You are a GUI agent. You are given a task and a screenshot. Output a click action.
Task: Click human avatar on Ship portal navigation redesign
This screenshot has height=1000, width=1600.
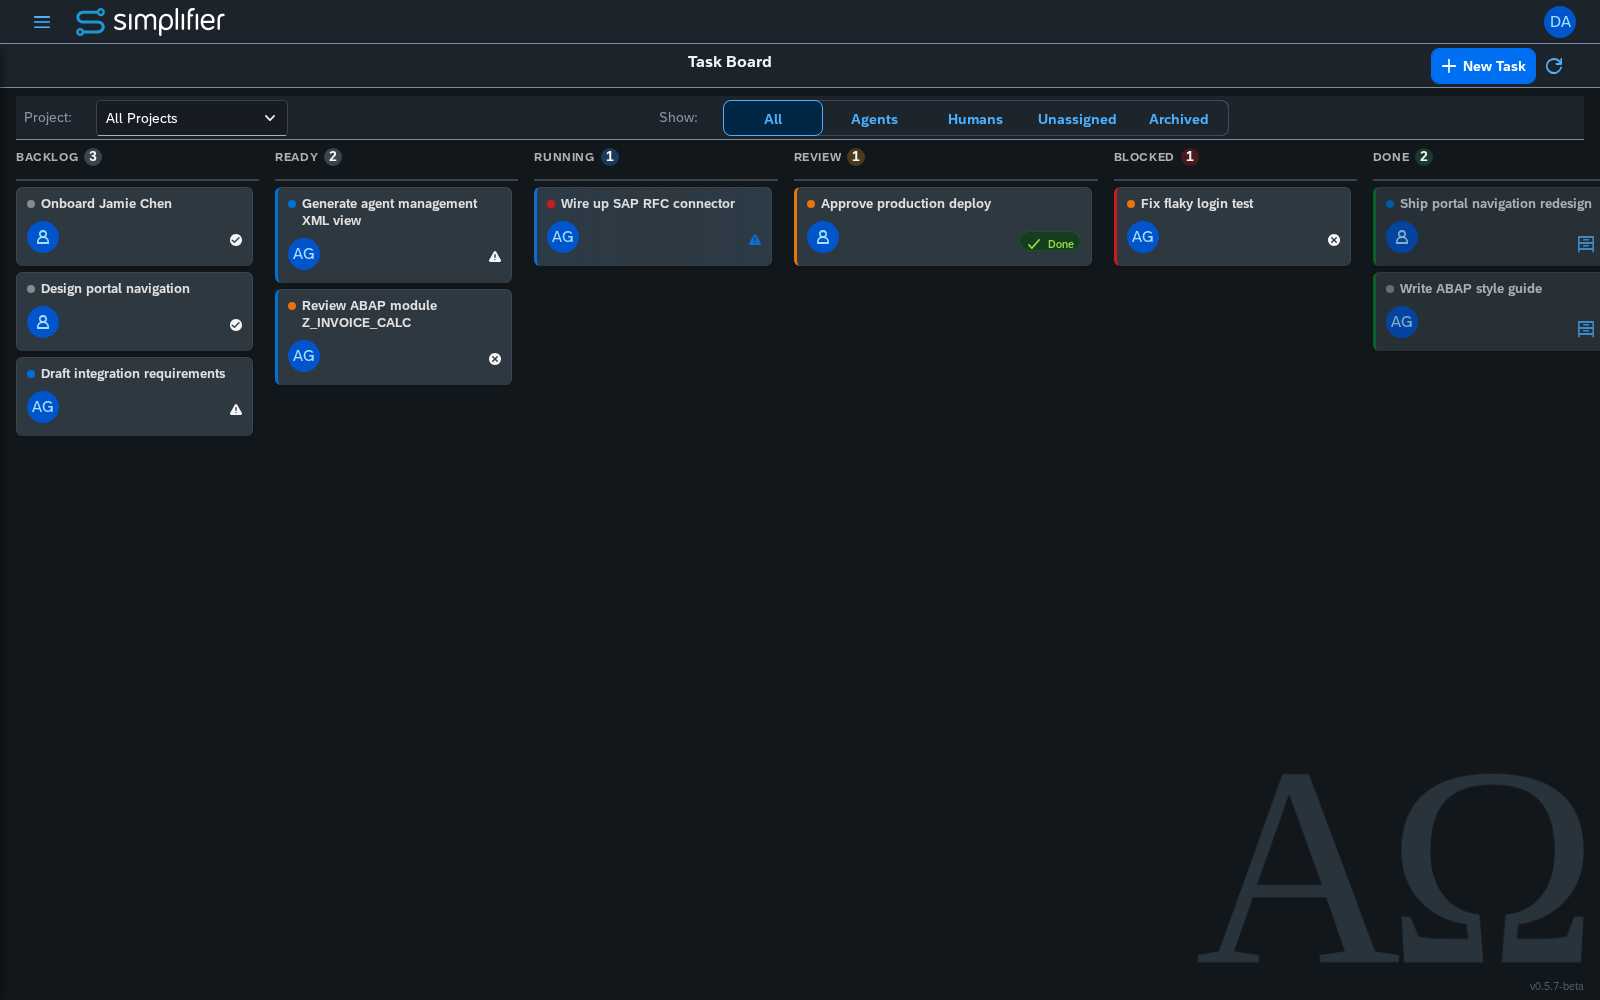(1402, 238)
